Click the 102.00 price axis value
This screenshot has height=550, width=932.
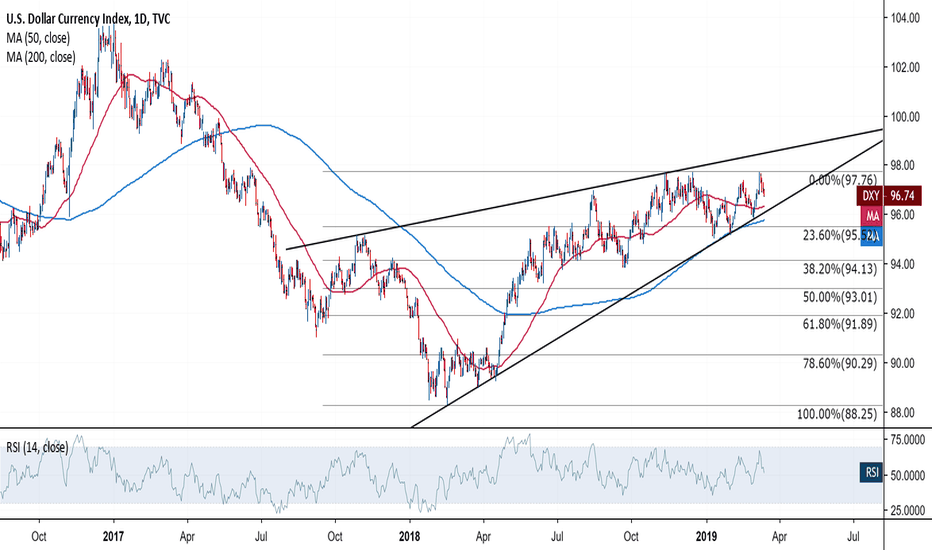pos(905,67)
